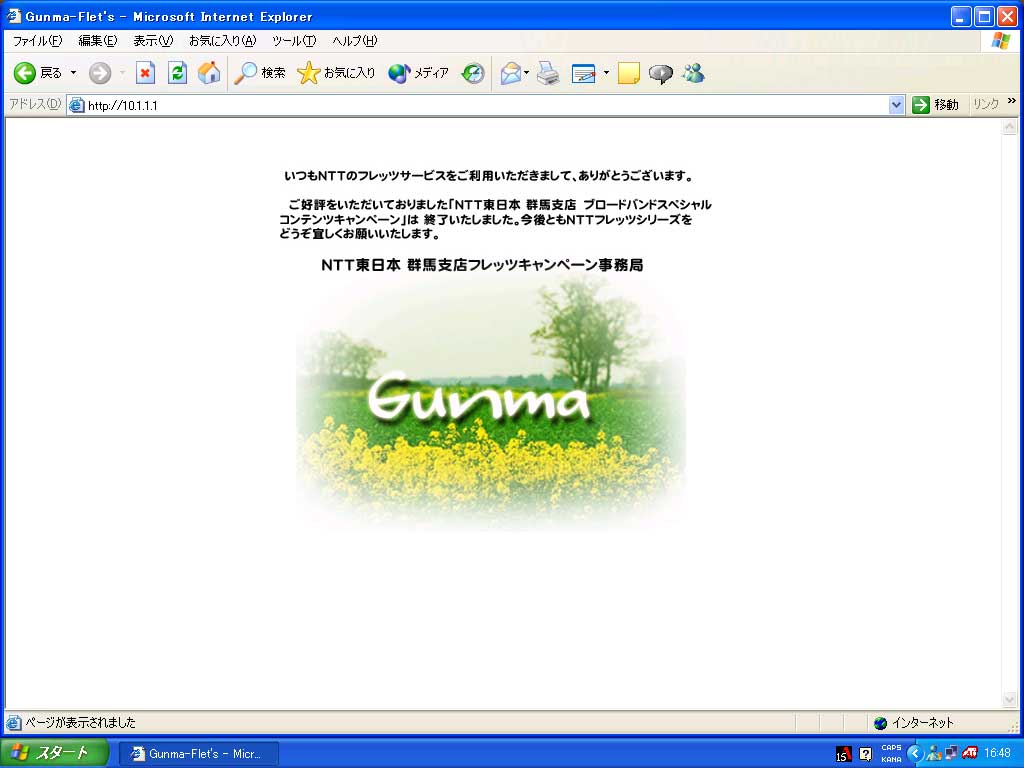Click the Edit page toolbar icon

click(583, 73)
